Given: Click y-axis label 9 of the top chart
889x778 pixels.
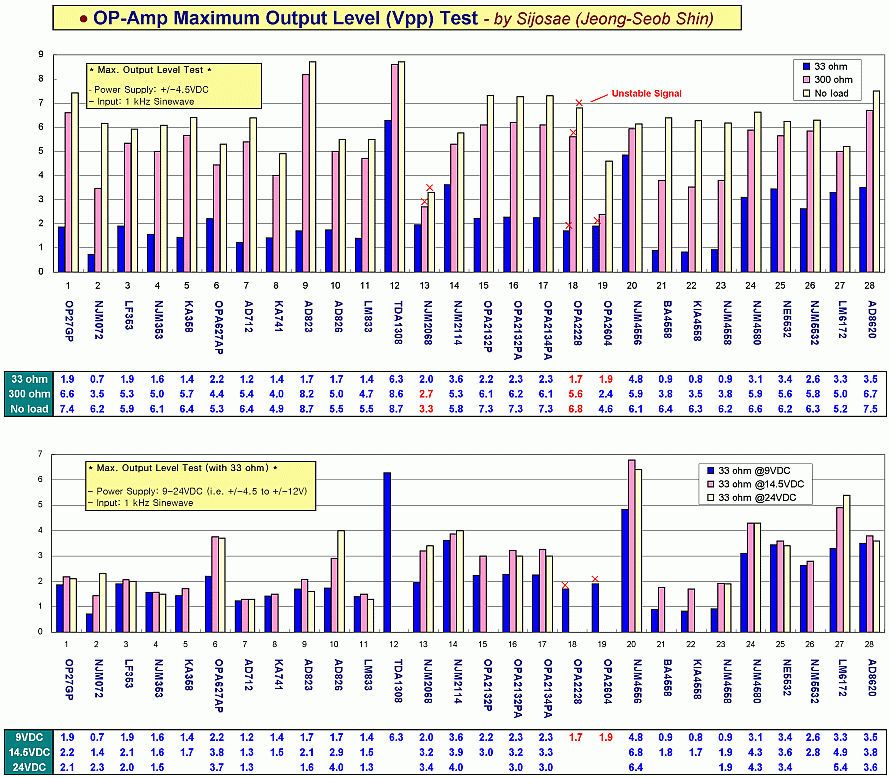Looking at the screenshot, I should [x=40, y=54].
